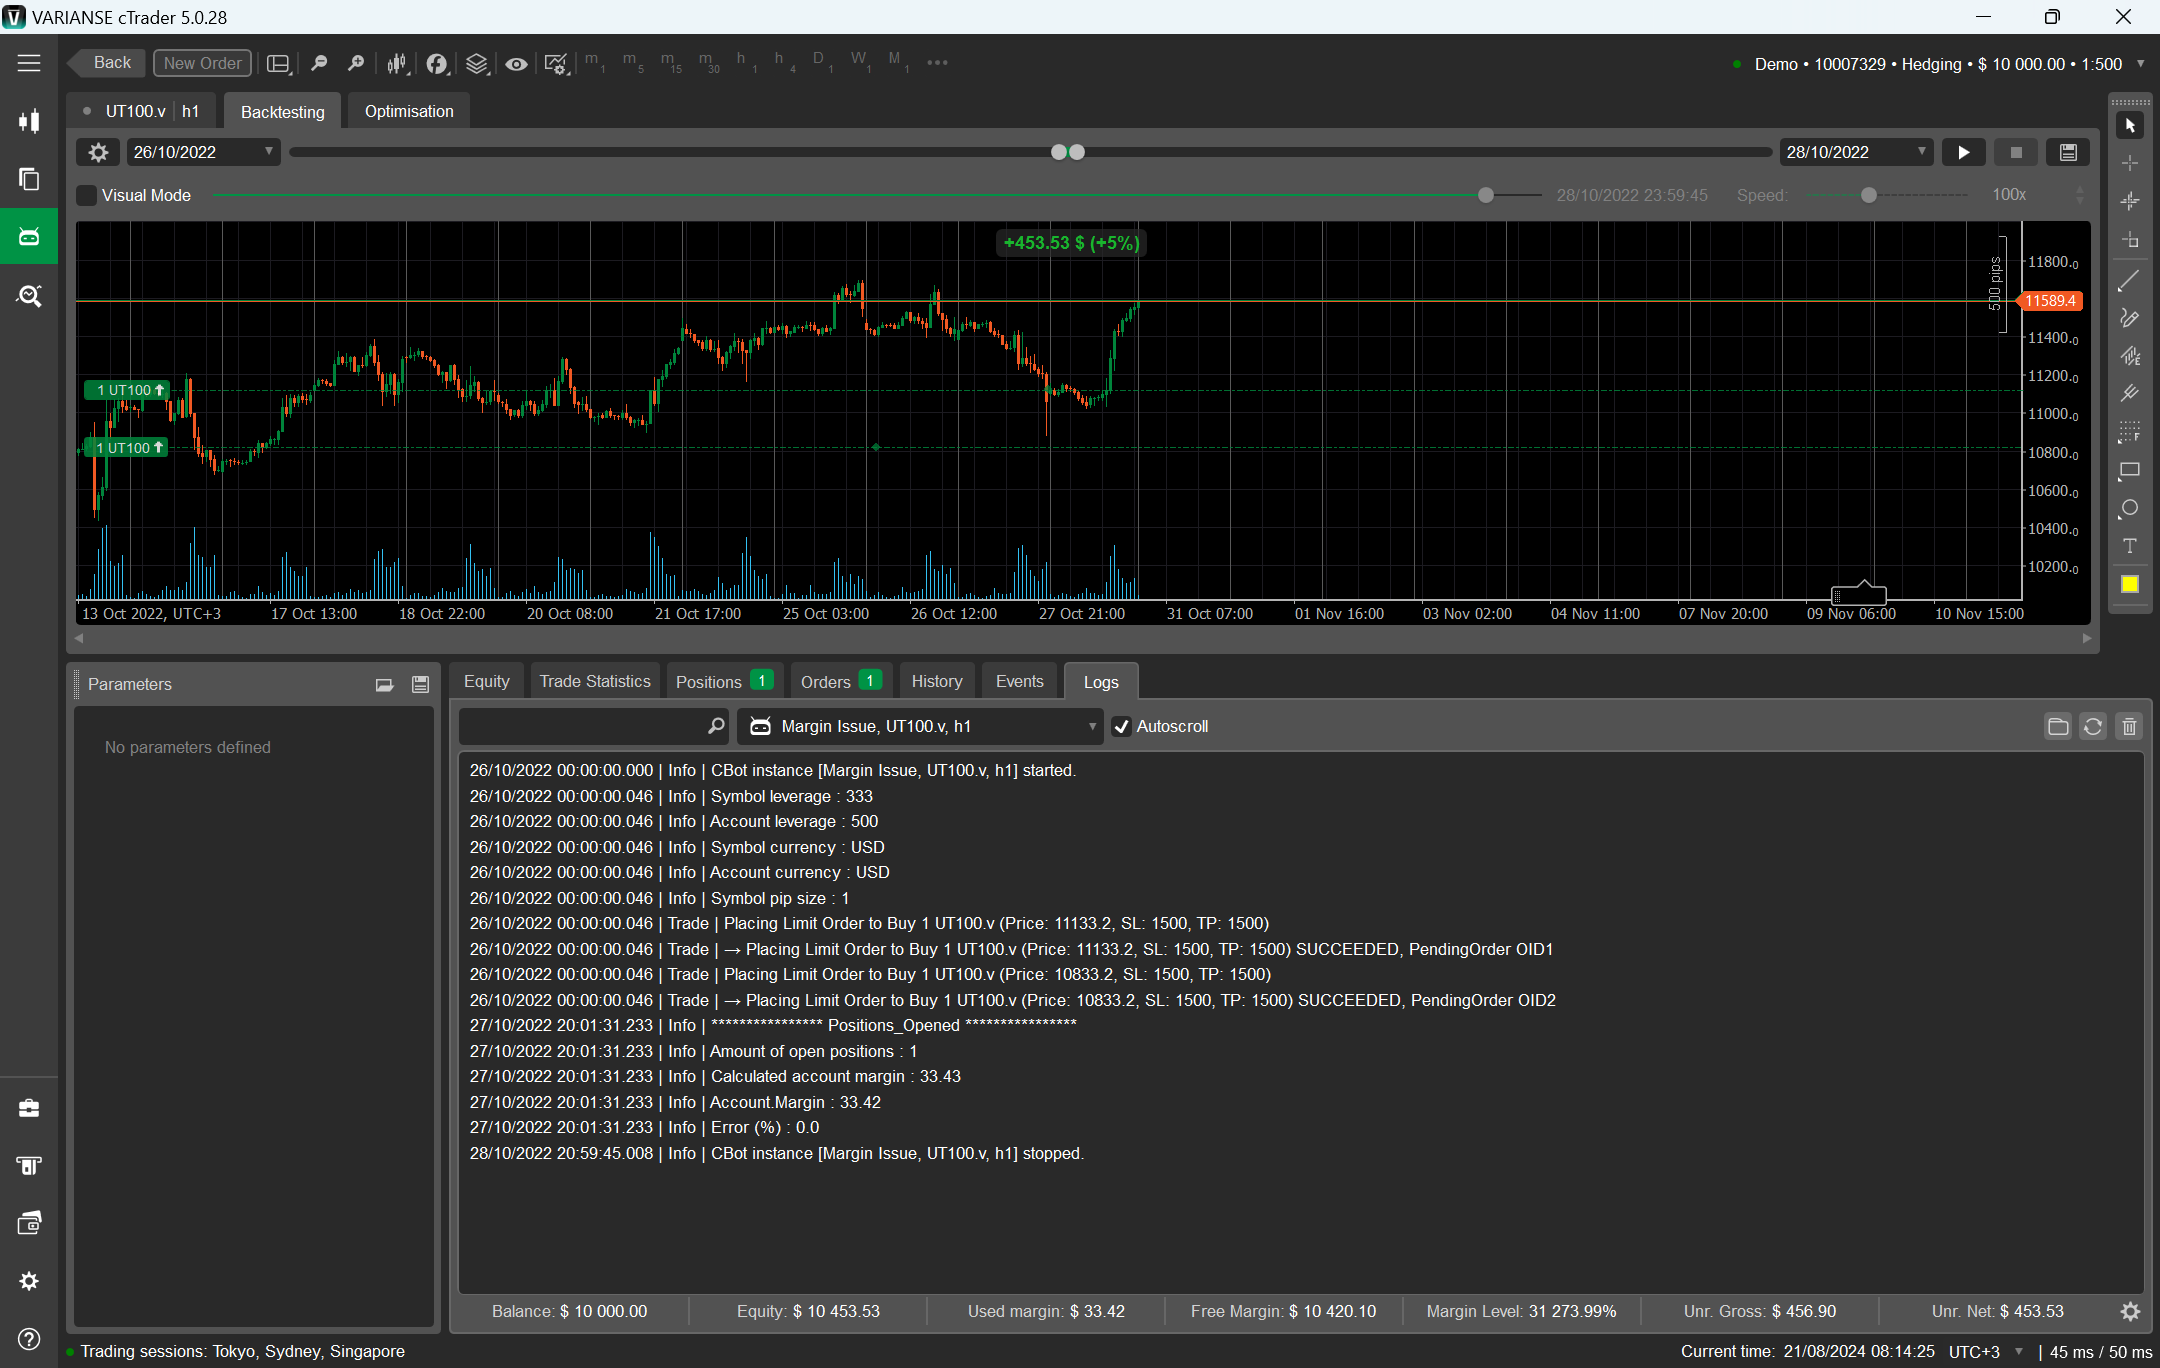Open the backtest start date 26/10/2022 dropdown
Image resolution: width=2160 pixels, height=1368 pixels.
(203, 152)
